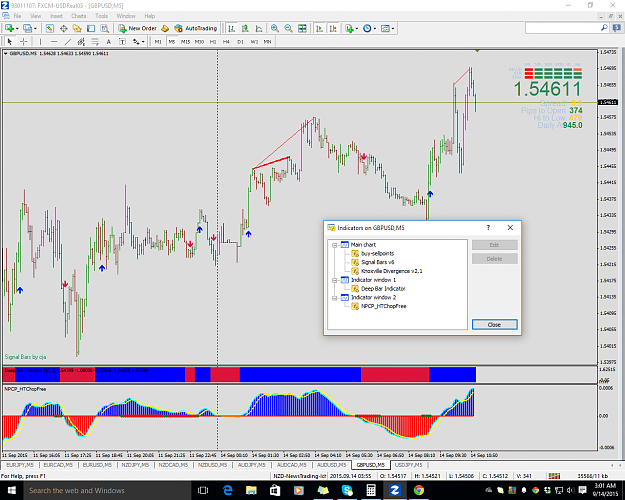Open Calculator from the taskbar
Viewport: 625px width, 500px height.
pyautogui.click(x=371, y=490)
